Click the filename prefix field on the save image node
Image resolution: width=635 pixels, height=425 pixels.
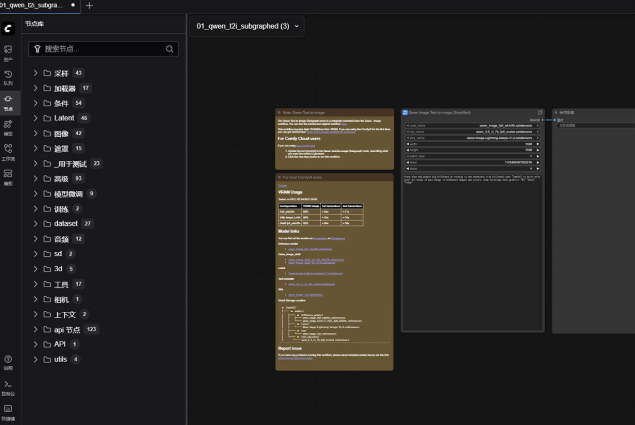[x=596, y=126]
